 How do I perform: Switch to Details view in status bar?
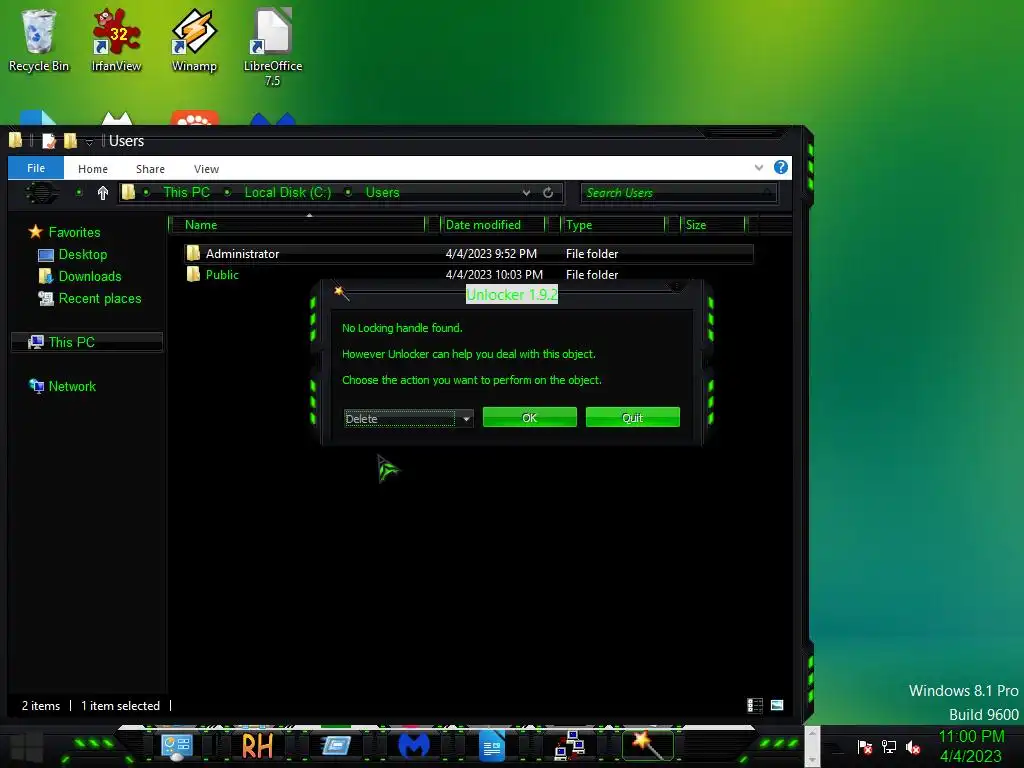(x=755, y=705)
